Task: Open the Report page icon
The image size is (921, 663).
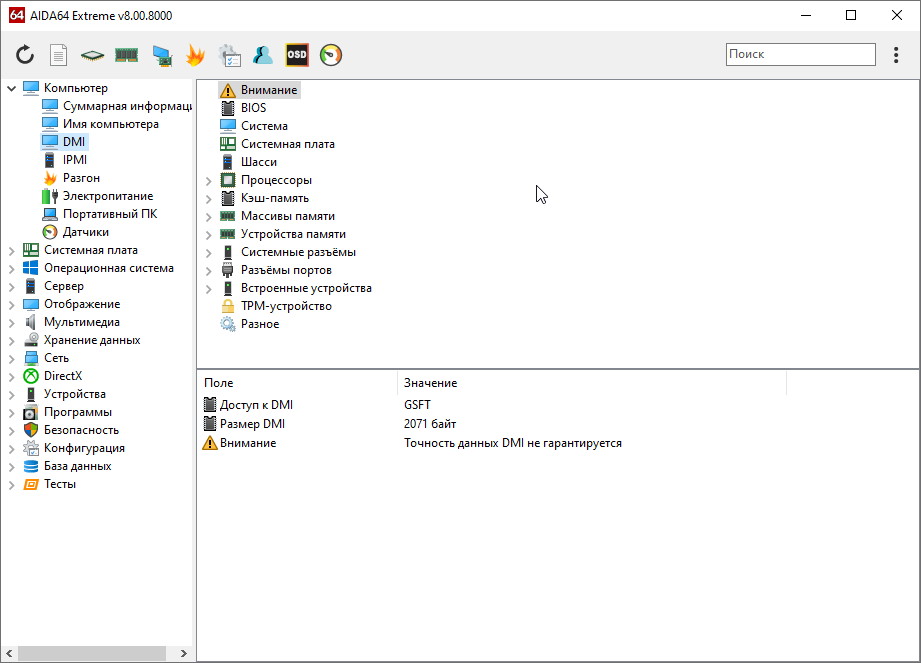Action: pos(58,55)
